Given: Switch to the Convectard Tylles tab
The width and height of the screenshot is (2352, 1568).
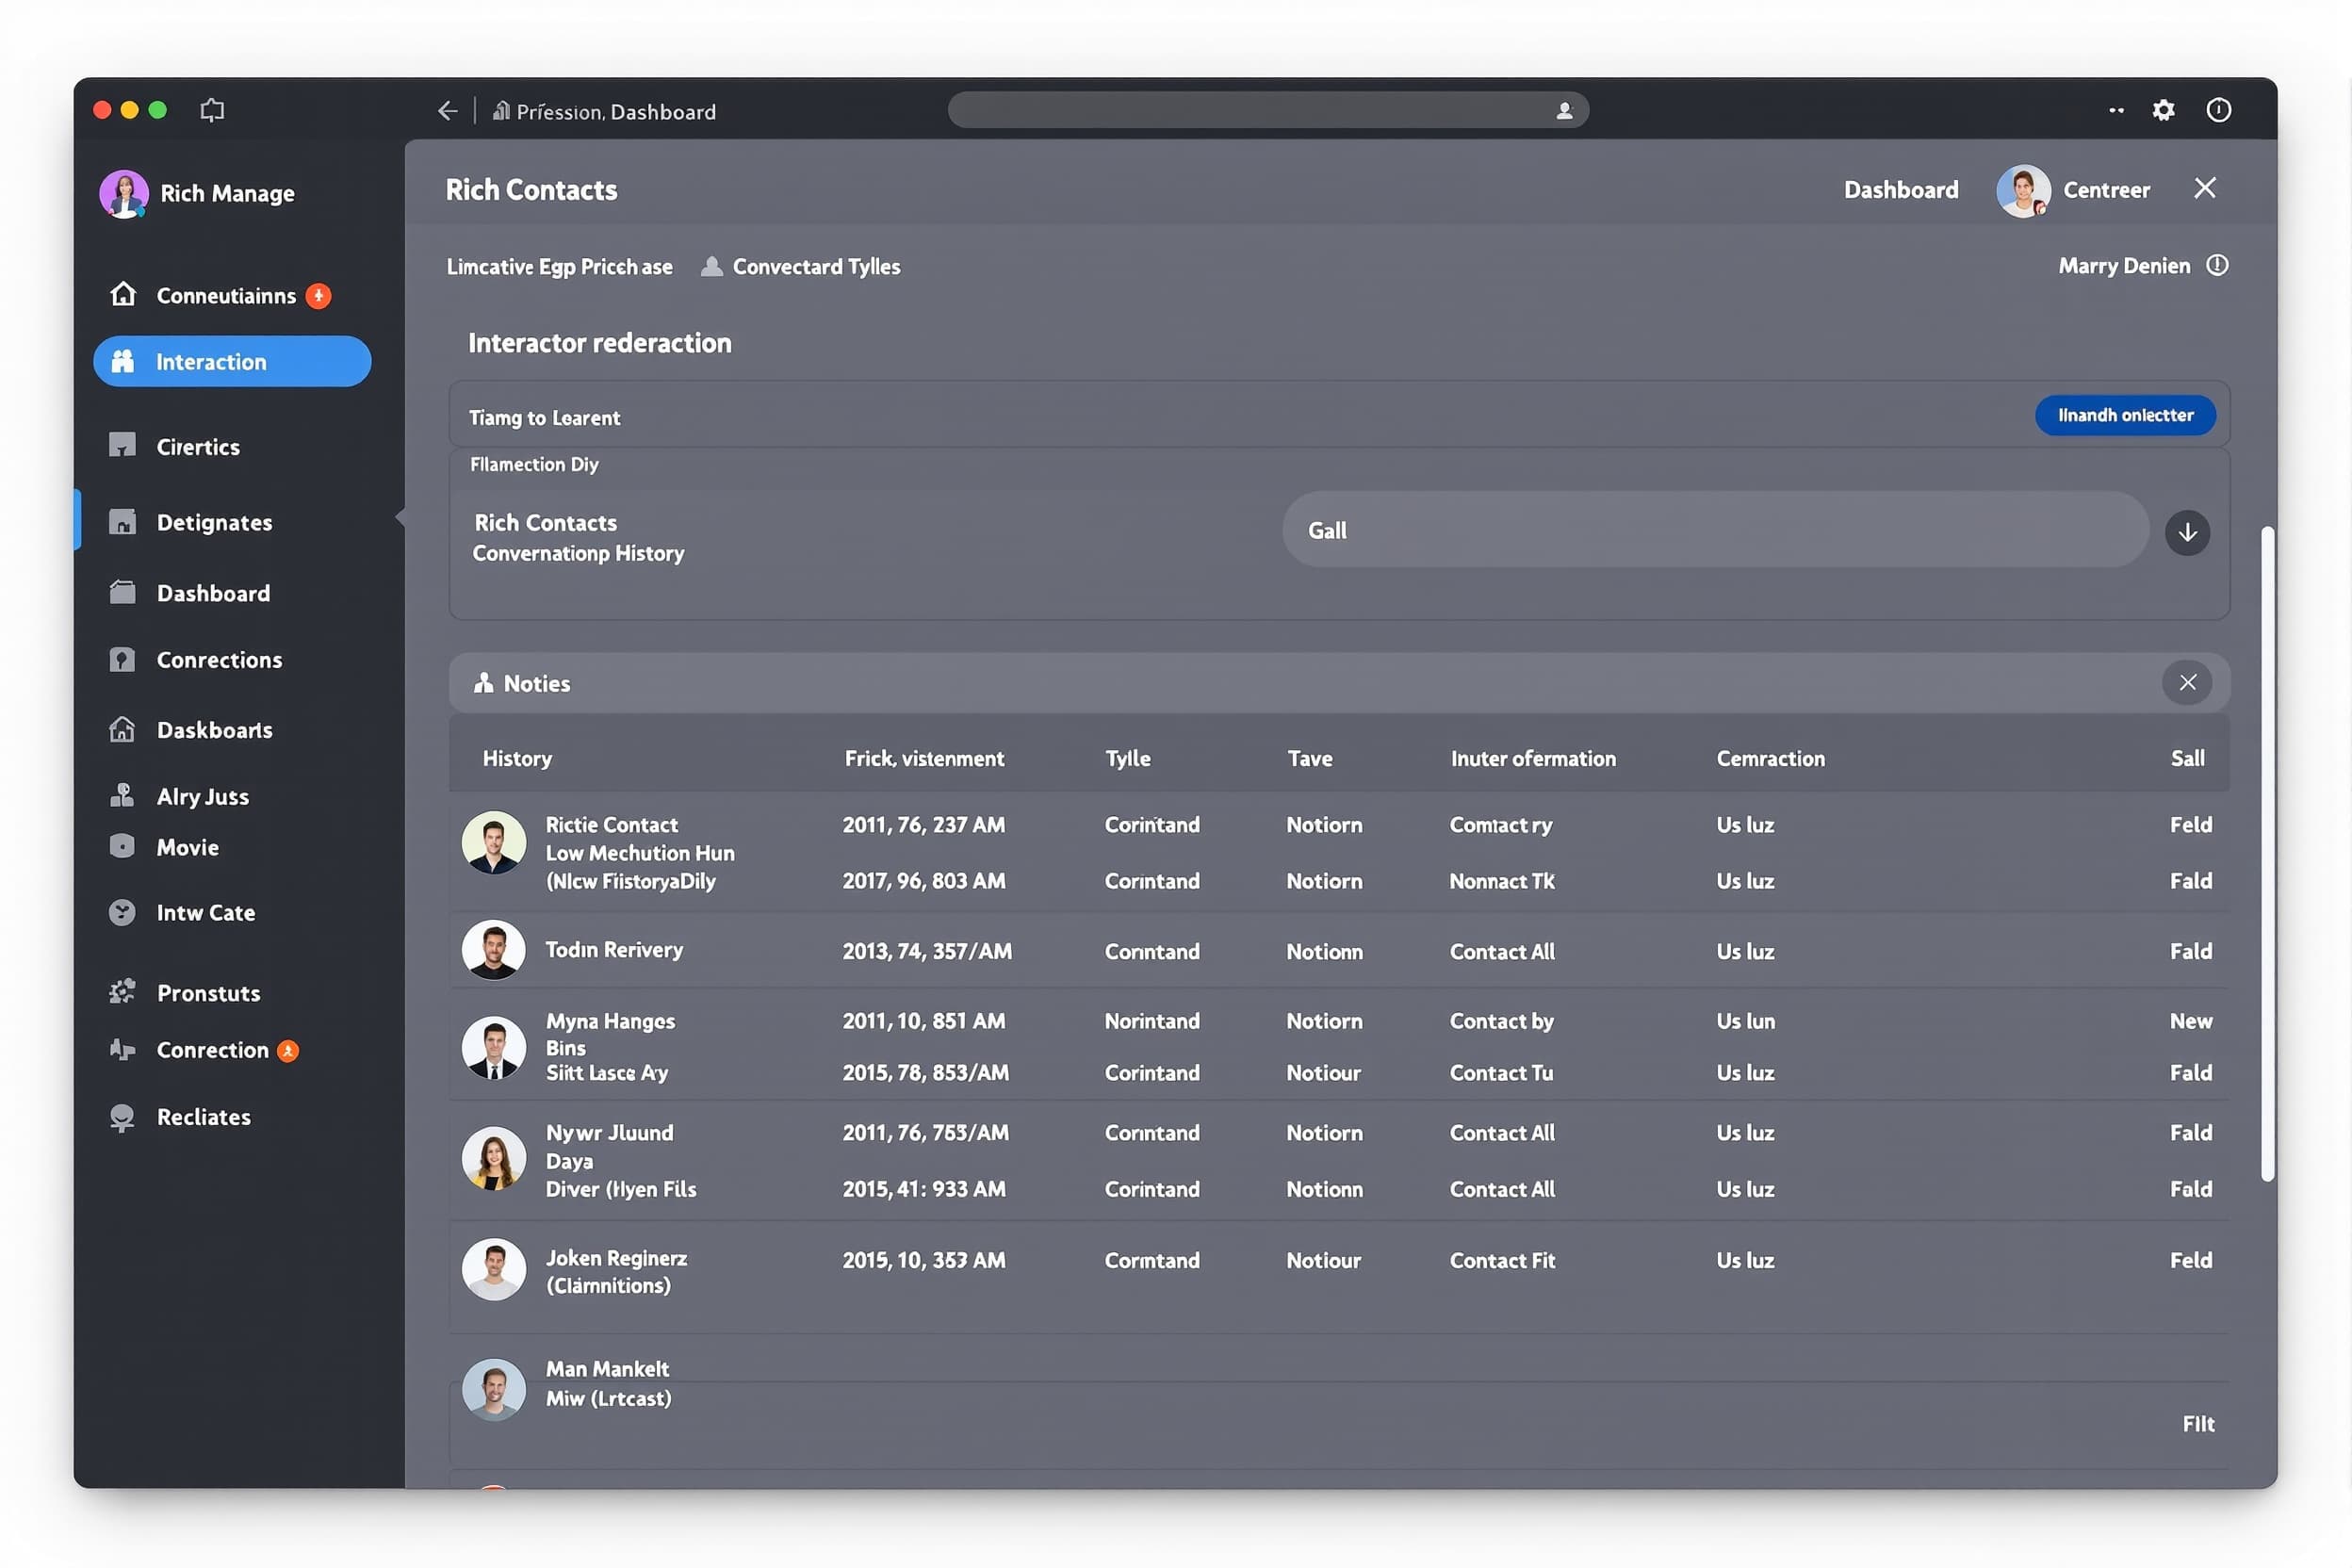Looking at the screenshot, I should pos(800,267).
